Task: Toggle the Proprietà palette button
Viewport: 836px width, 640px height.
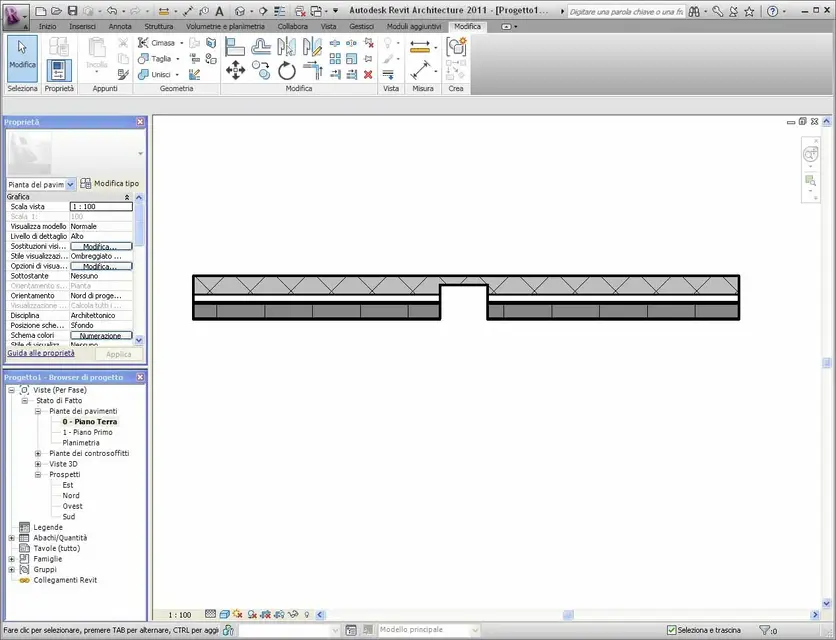Action: click(x=59, y=70)
